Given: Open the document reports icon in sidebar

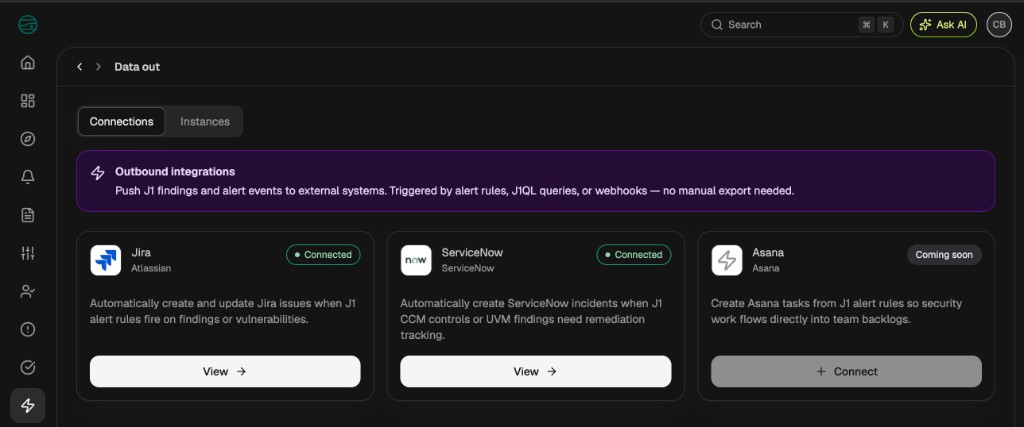Looking at the screenshot, I should coord(27,215).
